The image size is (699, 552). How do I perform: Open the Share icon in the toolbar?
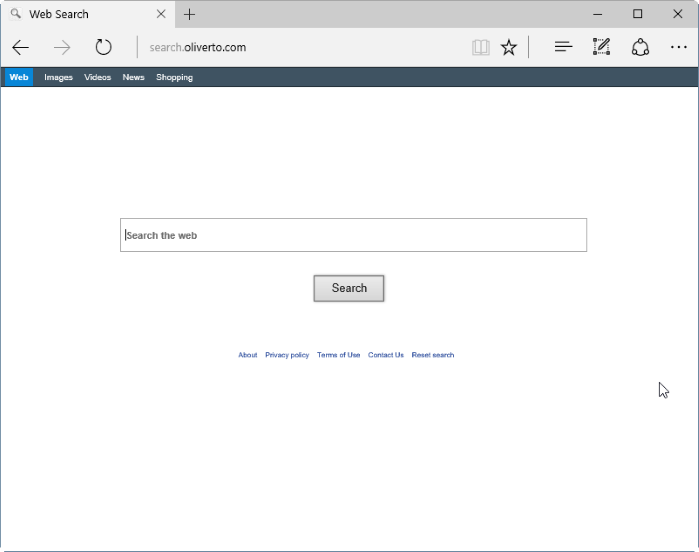(x=640, y=47)
